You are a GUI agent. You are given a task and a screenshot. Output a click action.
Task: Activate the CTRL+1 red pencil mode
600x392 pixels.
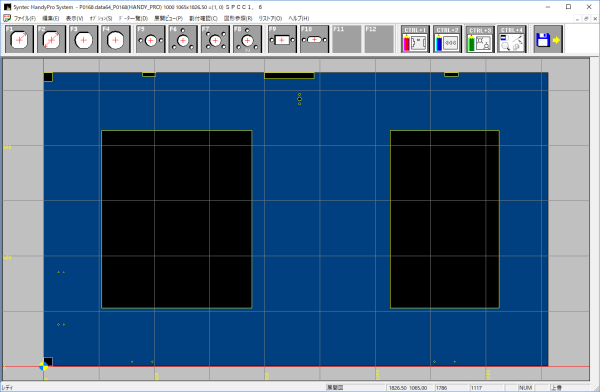(x=416, y=39)
